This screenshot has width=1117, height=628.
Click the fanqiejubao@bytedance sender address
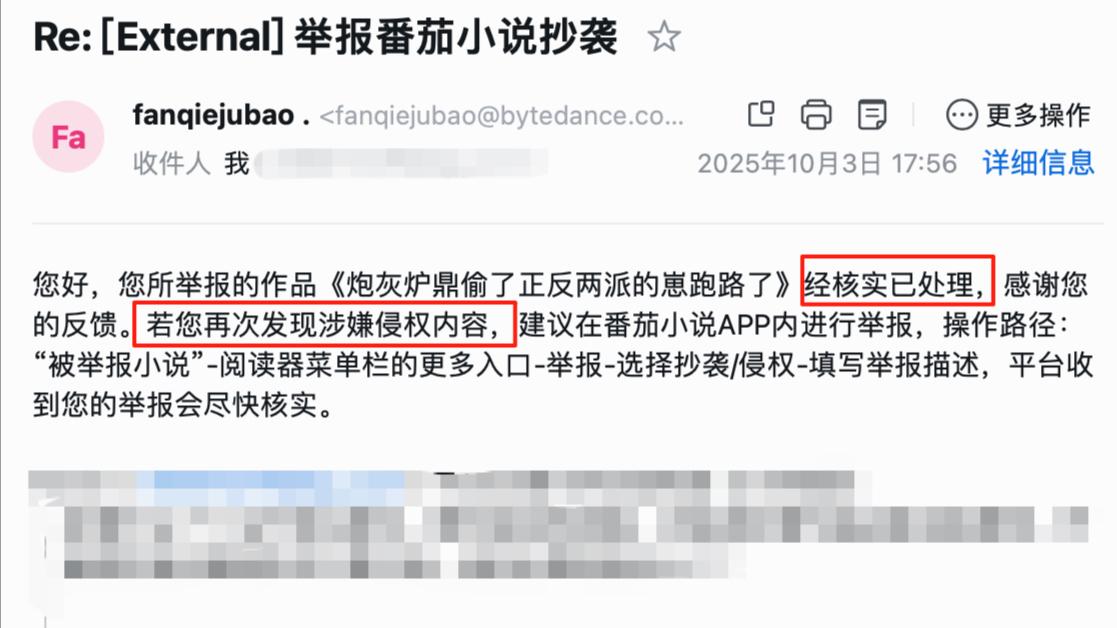coord(502,115)
